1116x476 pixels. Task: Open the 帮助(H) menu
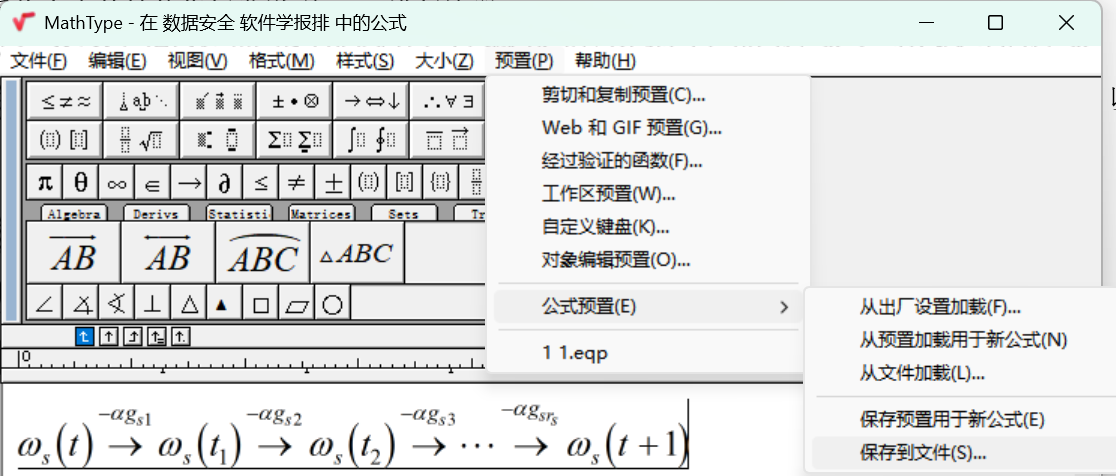point(605,61)
